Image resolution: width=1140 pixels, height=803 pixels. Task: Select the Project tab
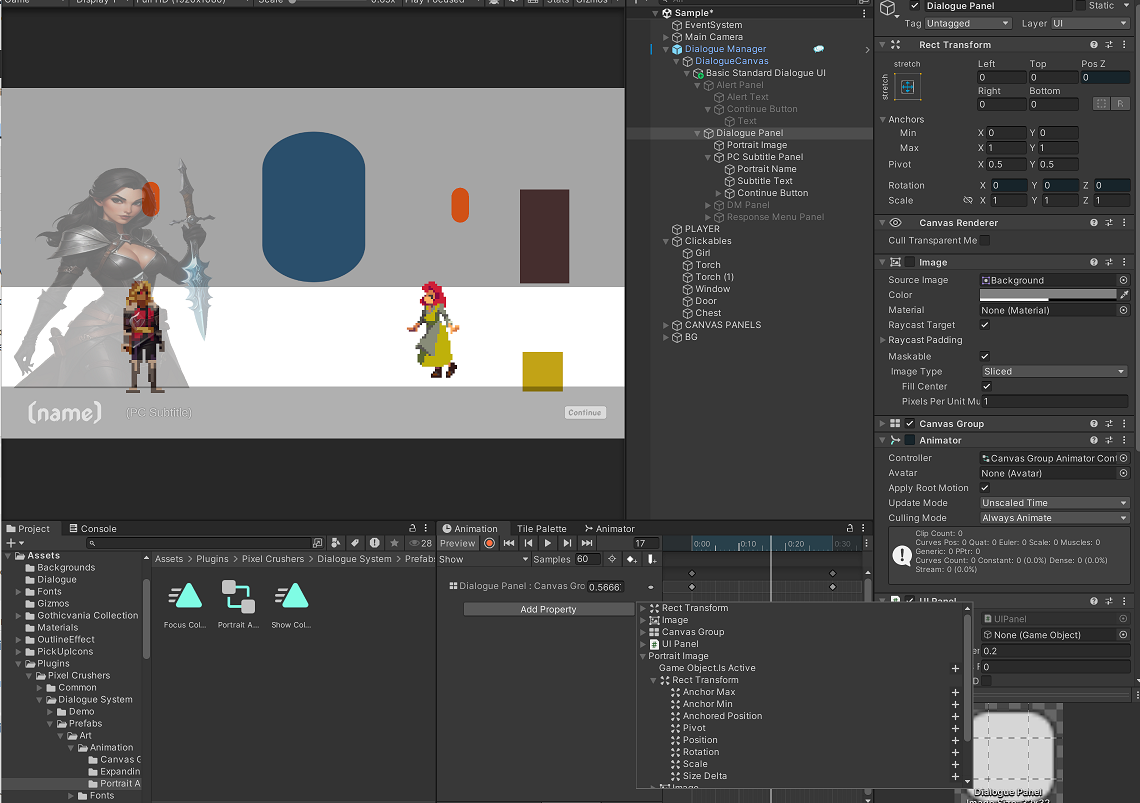click(28, 529)
